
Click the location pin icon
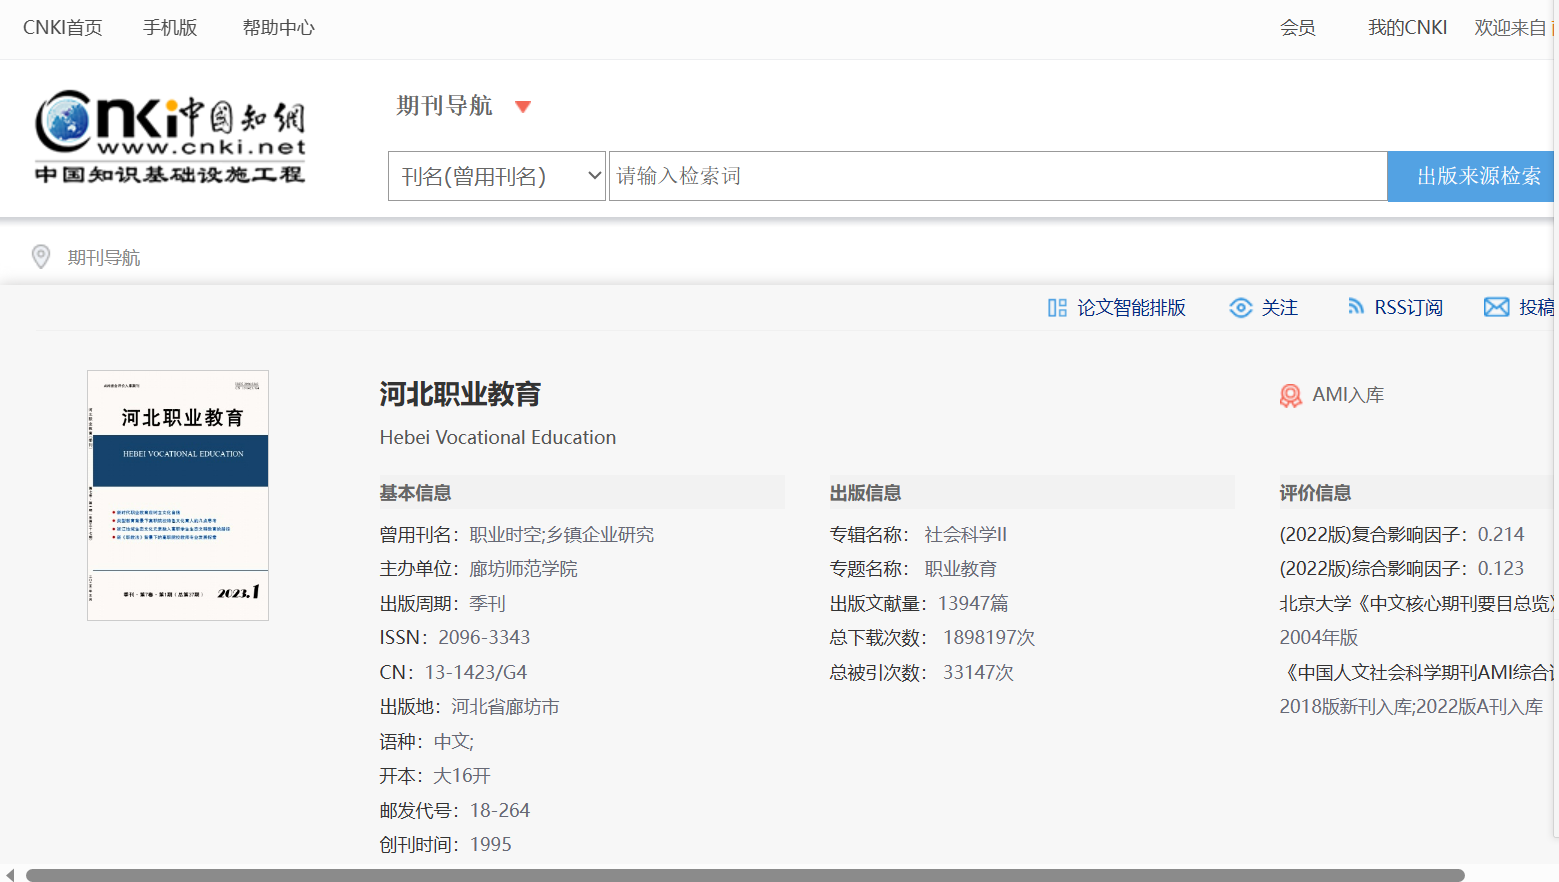coord(41,257)
